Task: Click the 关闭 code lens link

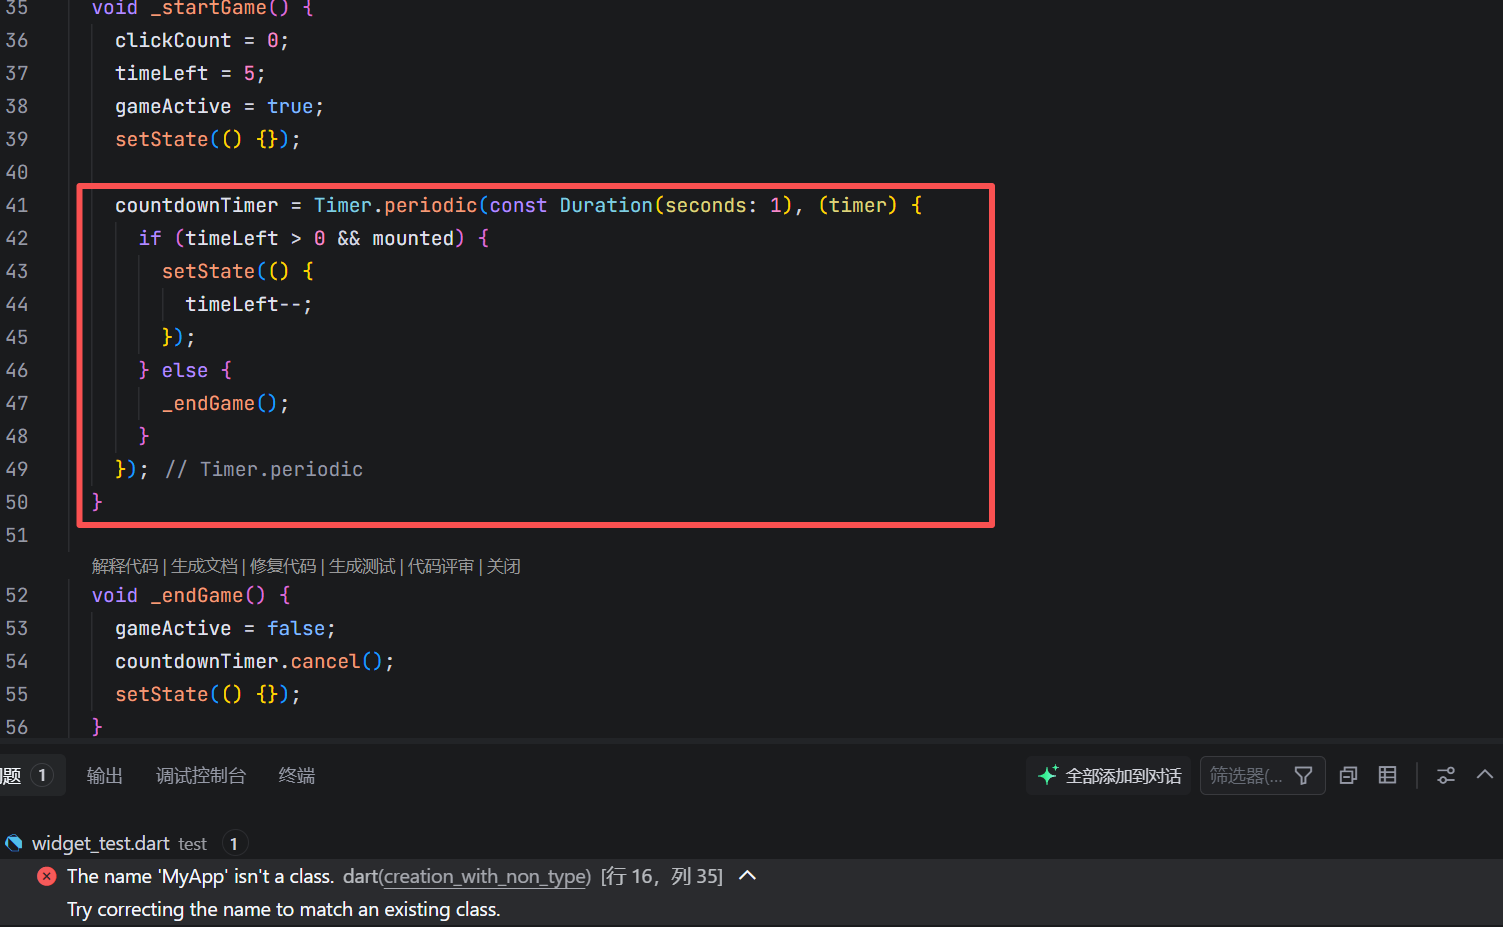Action: click(x=504, y=567)
